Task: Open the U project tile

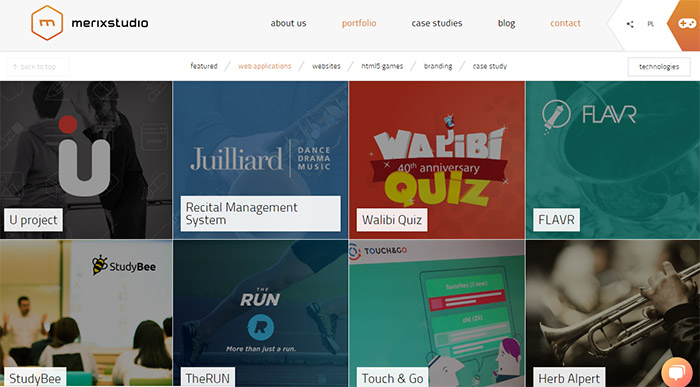Action: pos(86,160)
